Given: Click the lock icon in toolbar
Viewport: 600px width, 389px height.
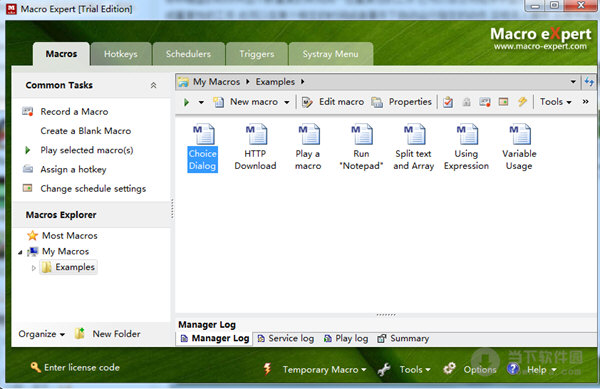Looking at the screenshot, I should [x=466, y=102].
